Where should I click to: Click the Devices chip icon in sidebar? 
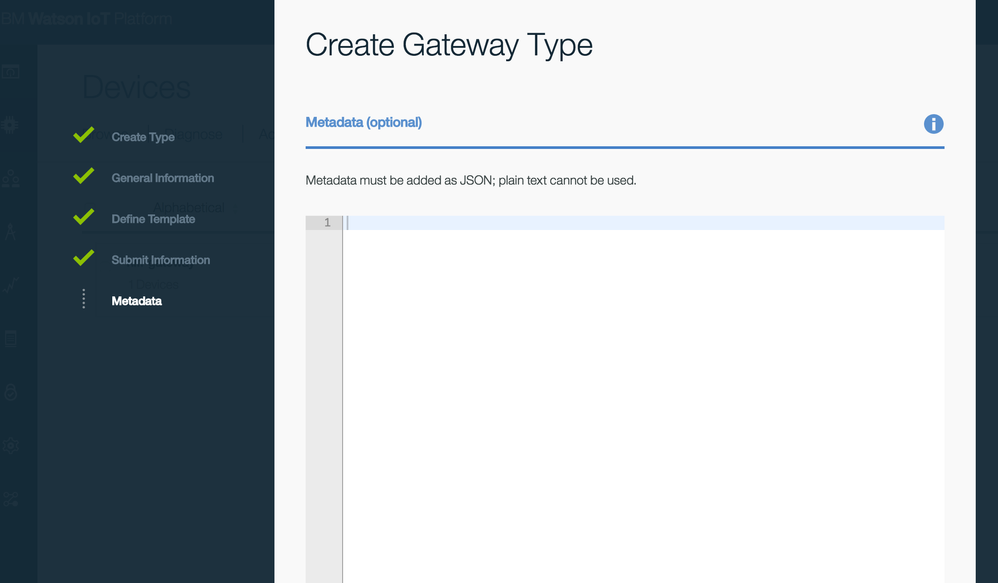pos(11,125)
